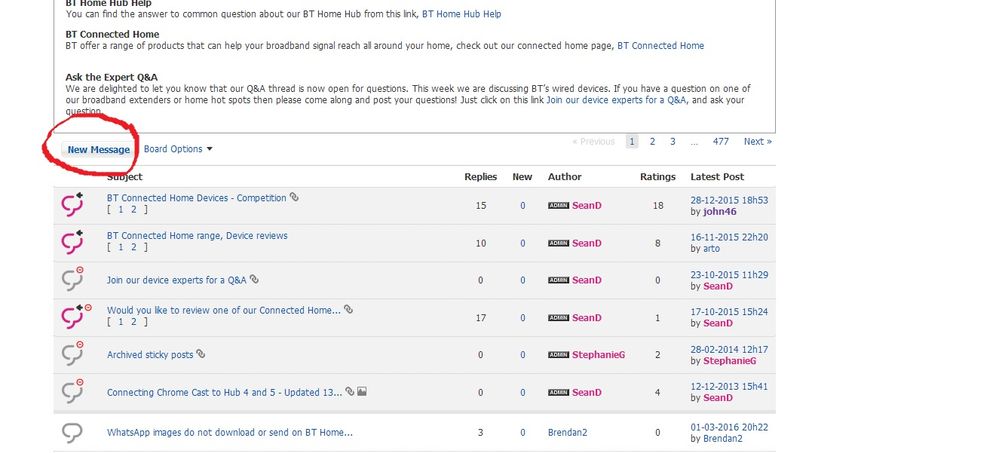This screenshot has height=453, width=999.
Task: Click thread icon for Join our device experts row
Action: [73, 278]
